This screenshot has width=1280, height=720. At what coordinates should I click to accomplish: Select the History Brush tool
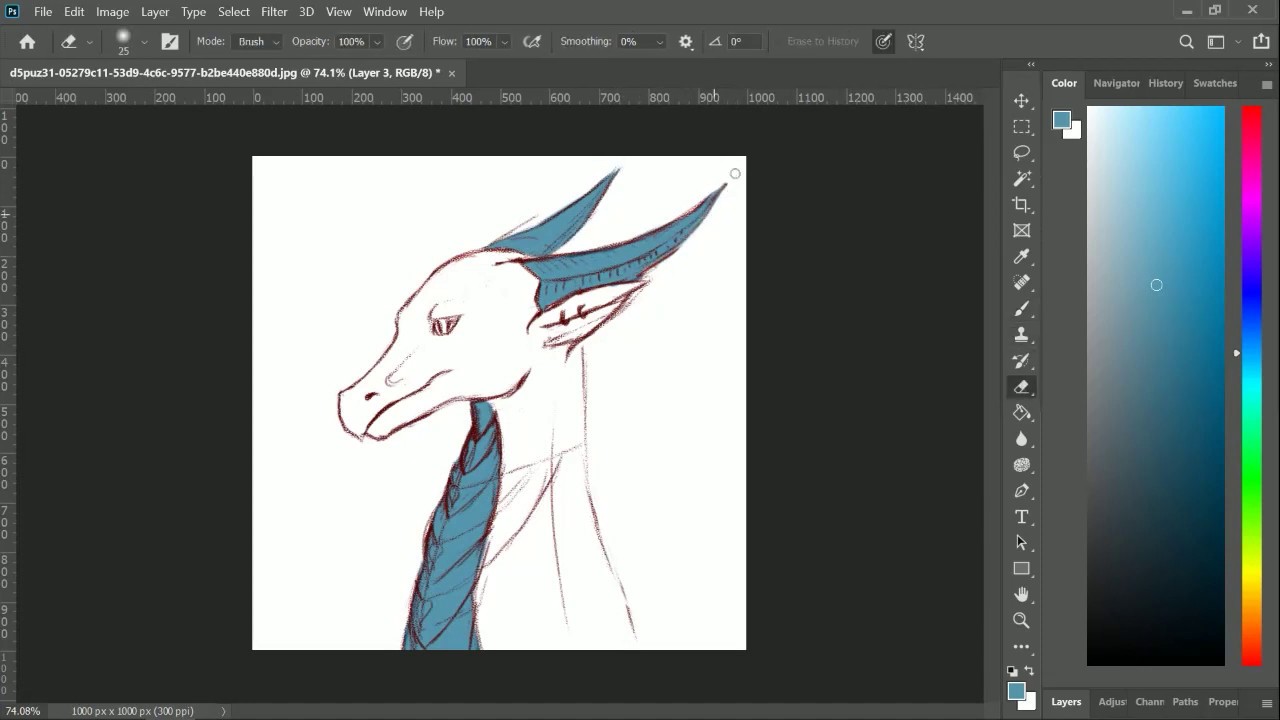pos(1021,361)
